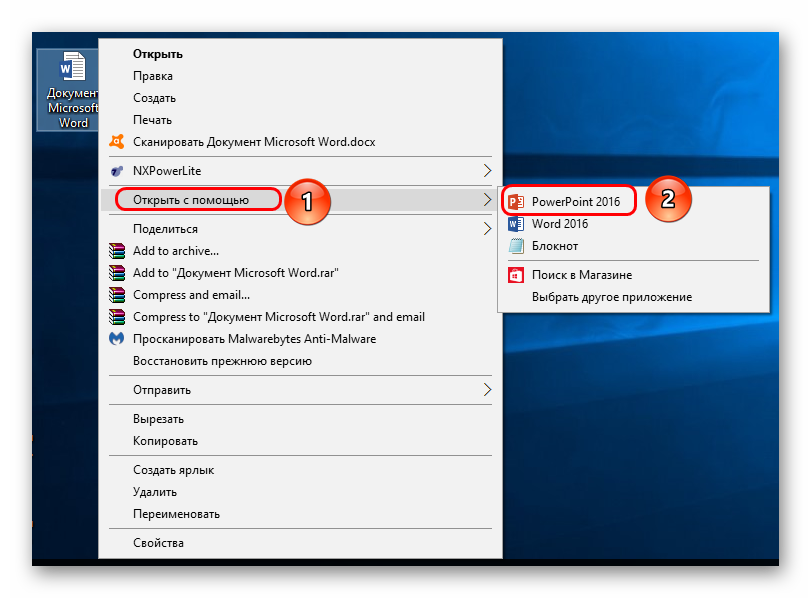Screen dimensions: 811x598
Task: Expand the Открыть с помощью submenu arrow
Action: (x=487, y=200)
